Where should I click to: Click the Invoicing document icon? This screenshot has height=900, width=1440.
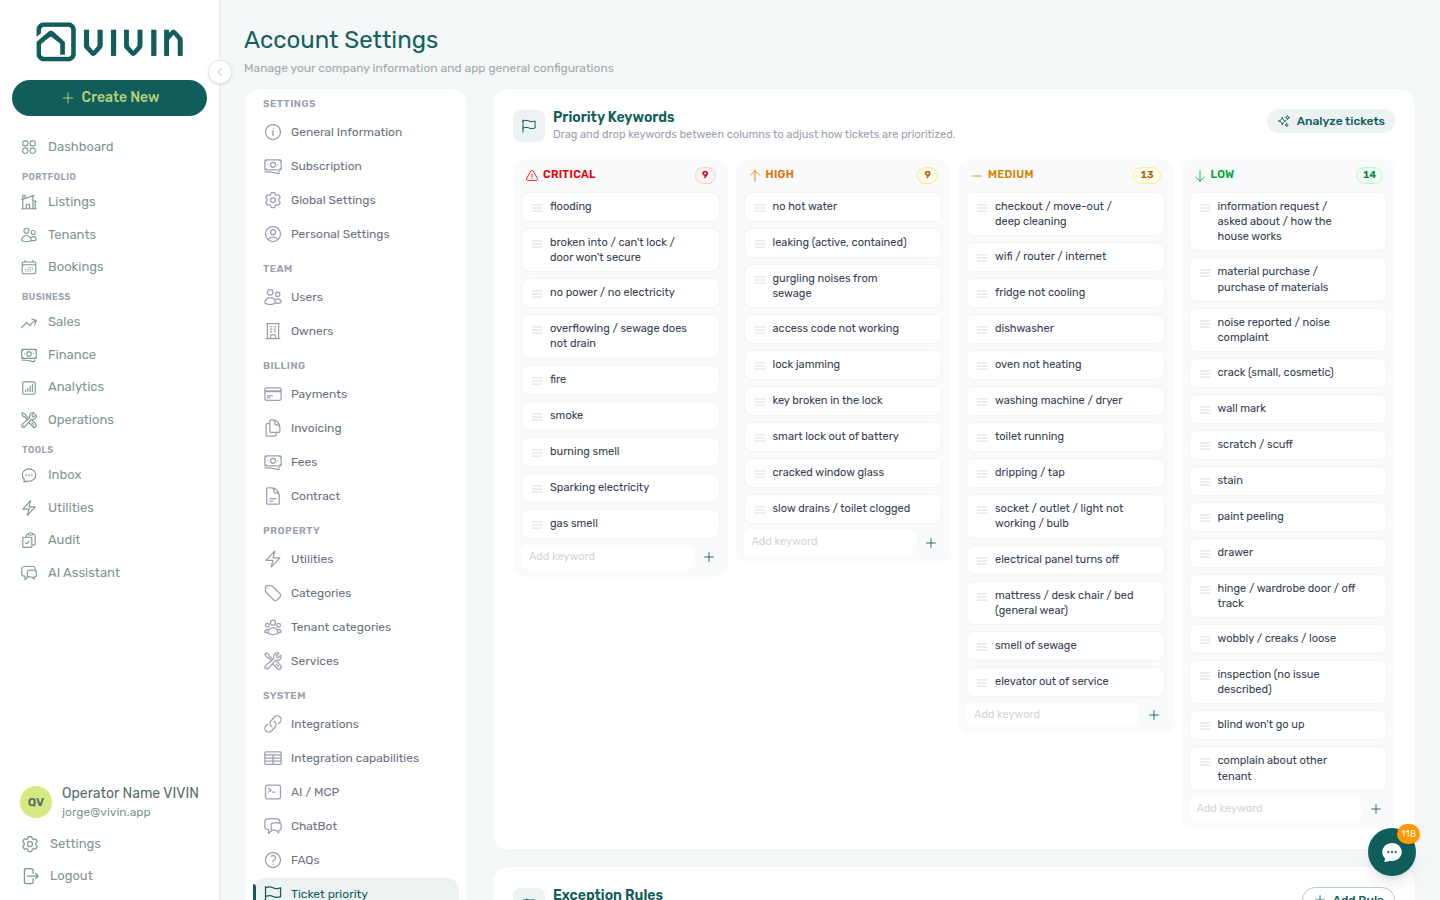click(273, 428)
